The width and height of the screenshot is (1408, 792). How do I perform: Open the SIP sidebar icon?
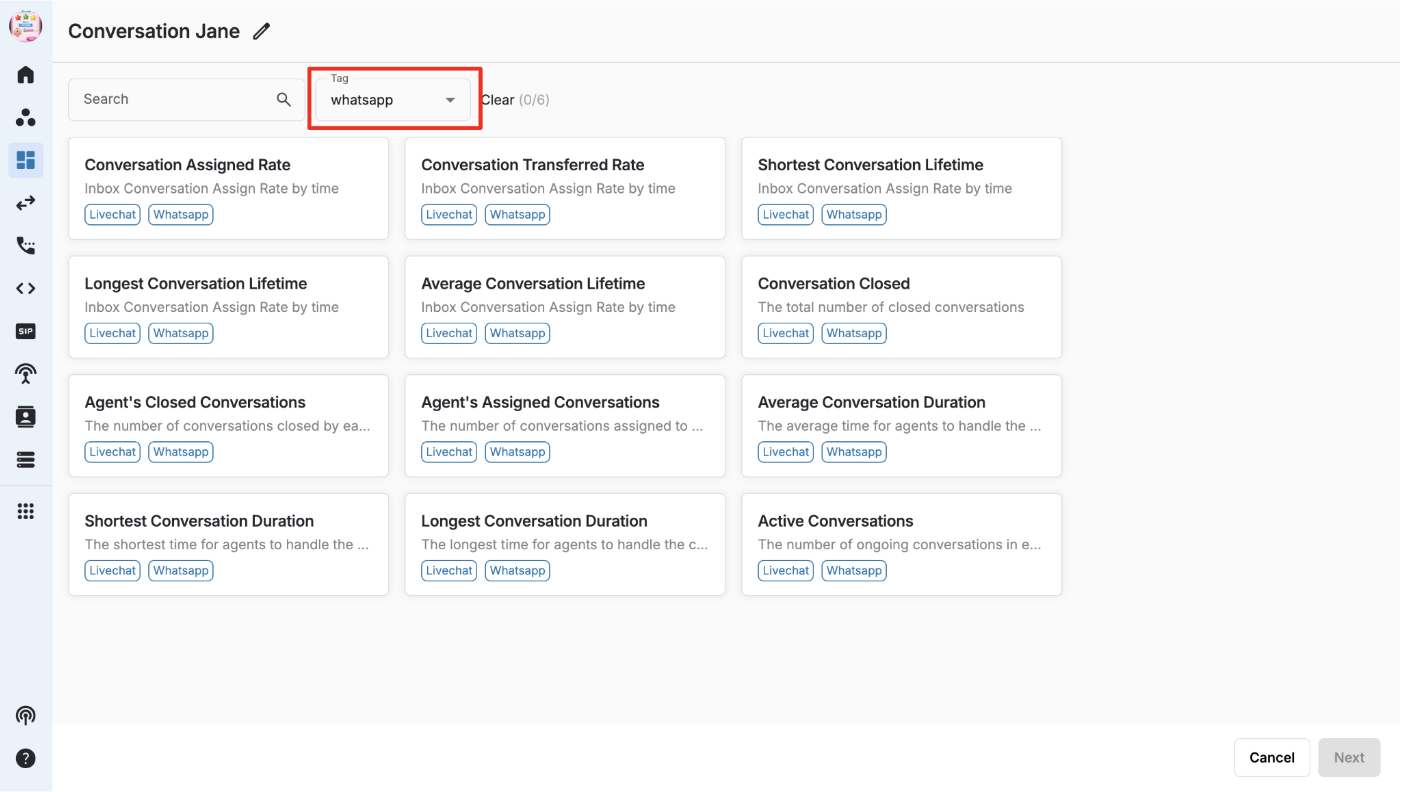pyautogui.click(x=26, y=331)
